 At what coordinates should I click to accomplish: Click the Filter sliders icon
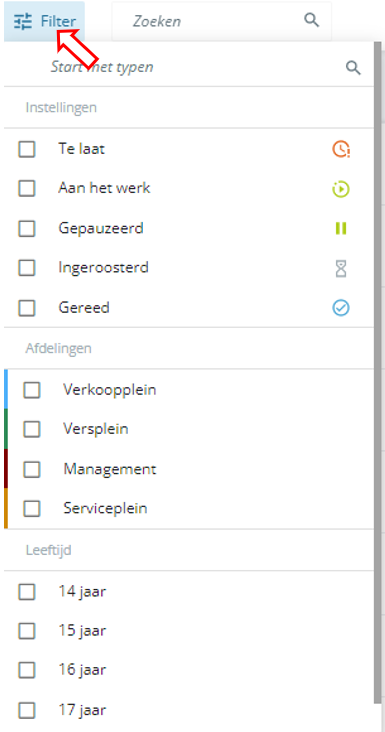(x=22, y=21)
